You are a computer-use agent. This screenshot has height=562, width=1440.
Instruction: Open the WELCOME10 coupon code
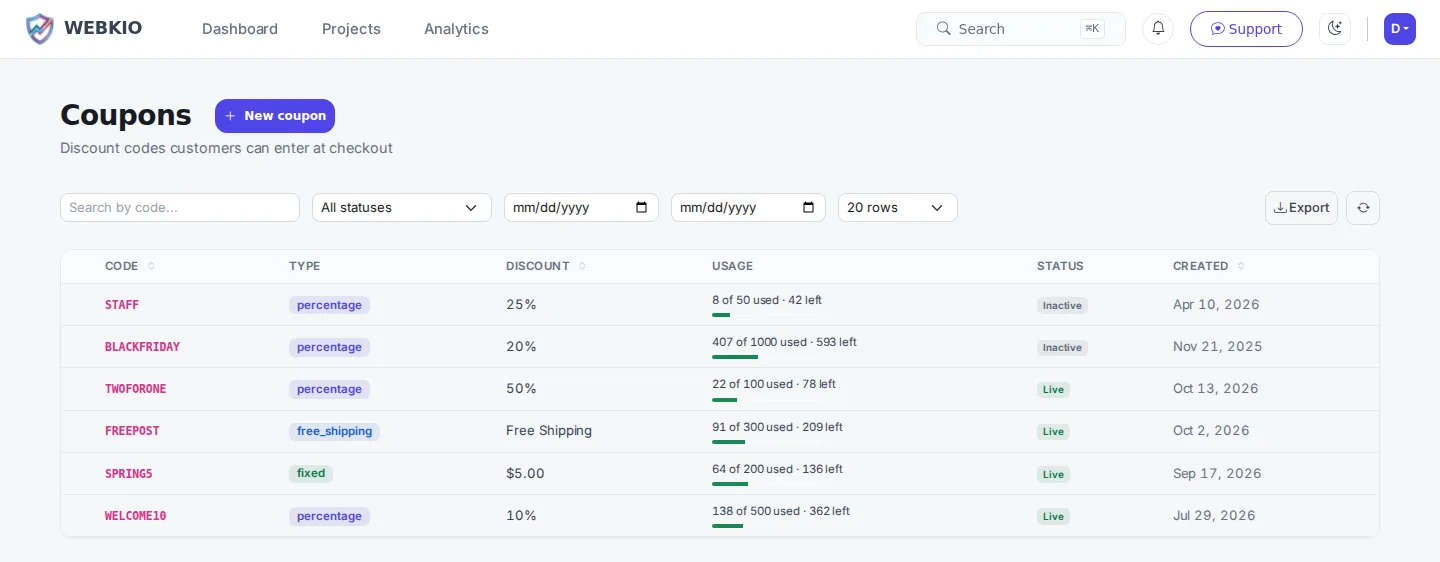136,516
